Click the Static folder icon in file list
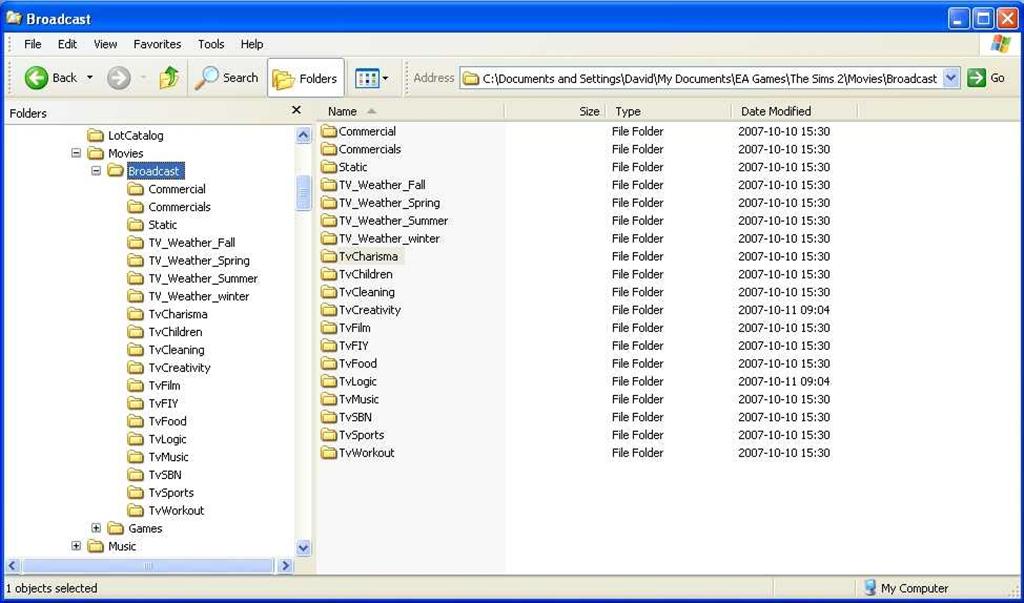 pyautogui.click(x=328, y=167)
